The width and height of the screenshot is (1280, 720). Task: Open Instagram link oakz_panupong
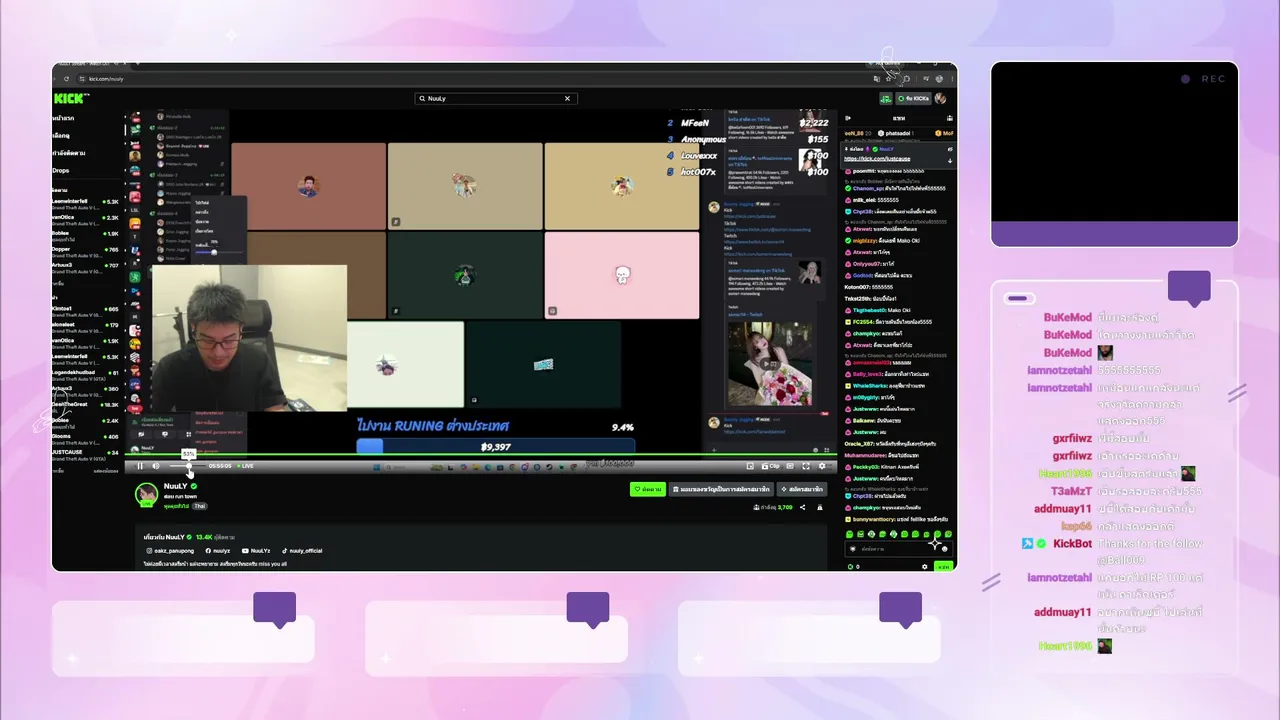pyautogui.click(x=170, y=551)
